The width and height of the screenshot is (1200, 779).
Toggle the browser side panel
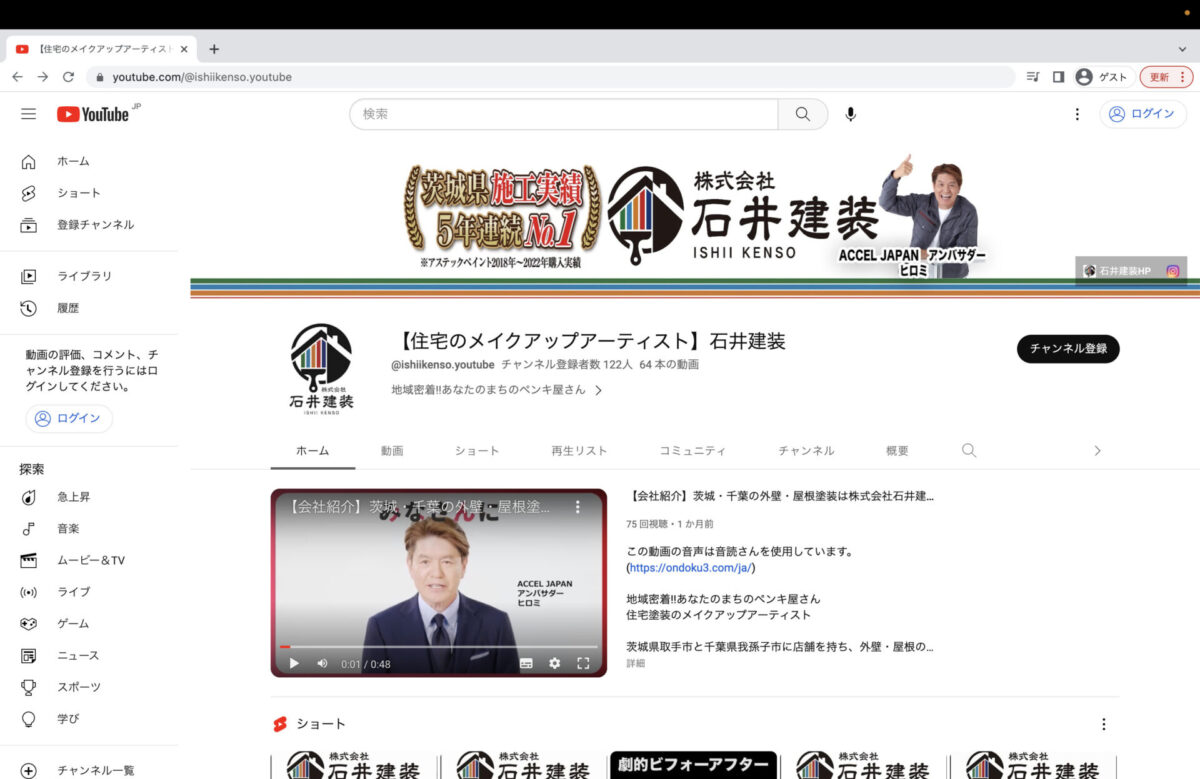point(1058,77)
